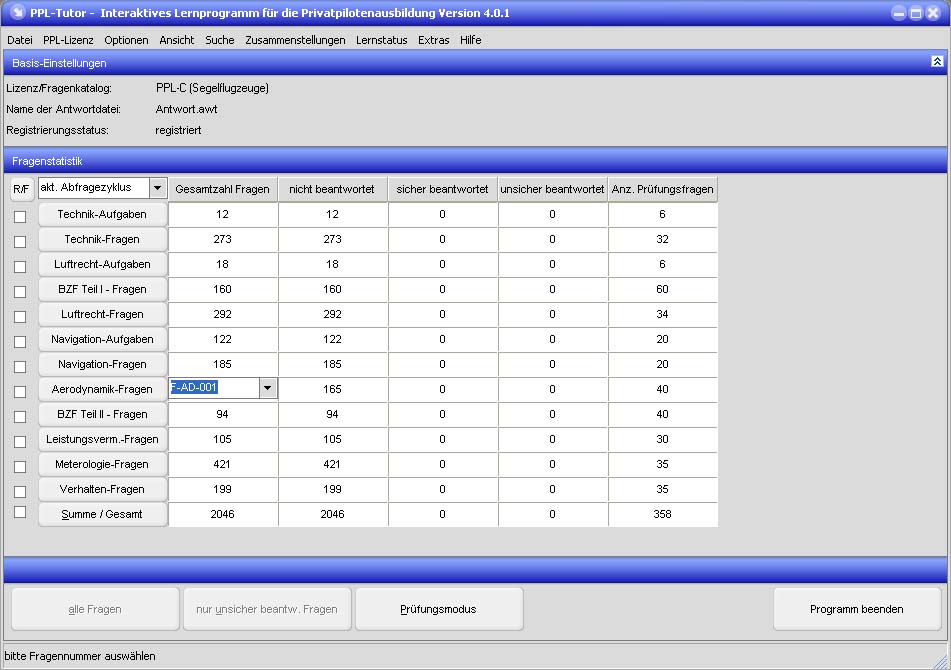Click nur unsicher beantw. Fragen button

[267, 609]
